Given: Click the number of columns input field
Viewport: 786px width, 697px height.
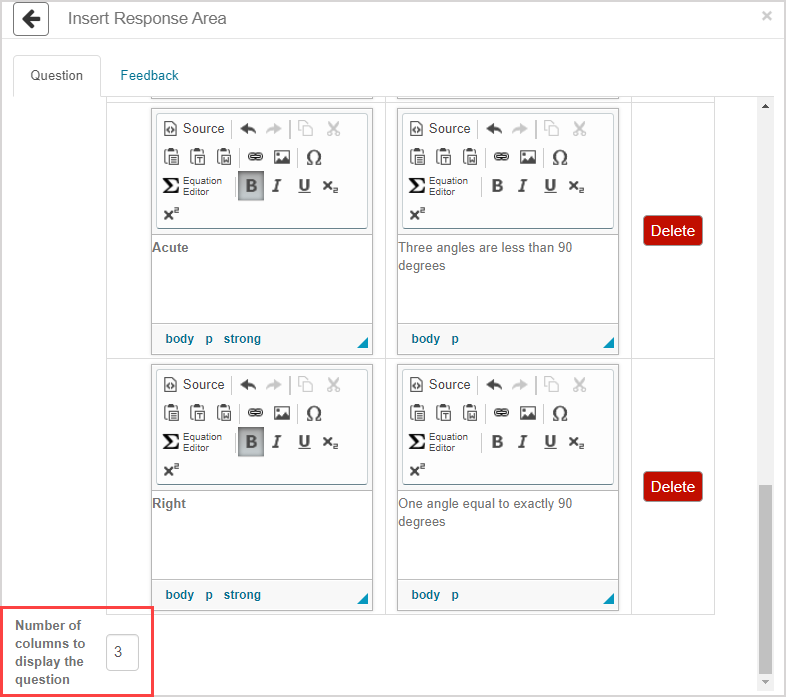Looking at the screenshot, I should [x=122, y=652].
